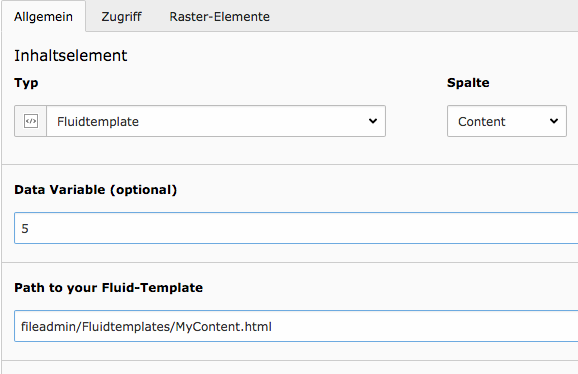Click the bold Typ label
Image resolution: width=578 pixels, height=374 pixels.
click(x=26, y=83)
